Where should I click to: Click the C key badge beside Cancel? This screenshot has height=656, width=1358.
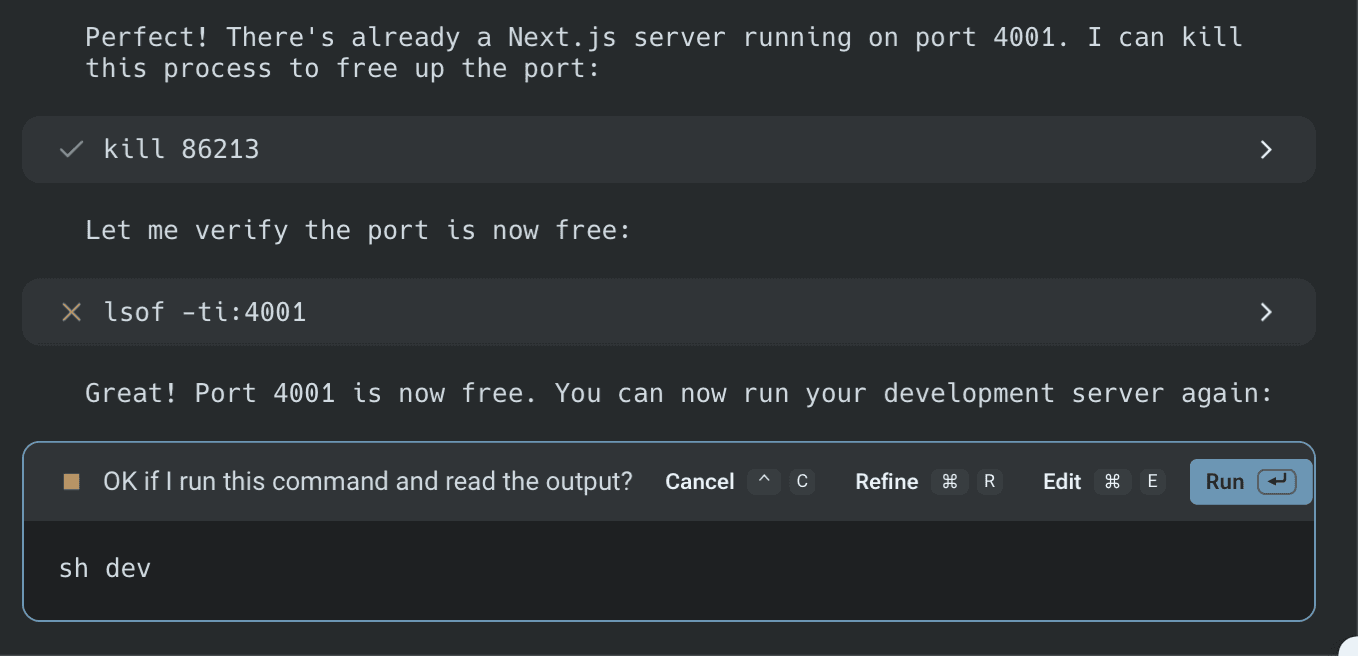pyautogui.click(x=802, y=482)
